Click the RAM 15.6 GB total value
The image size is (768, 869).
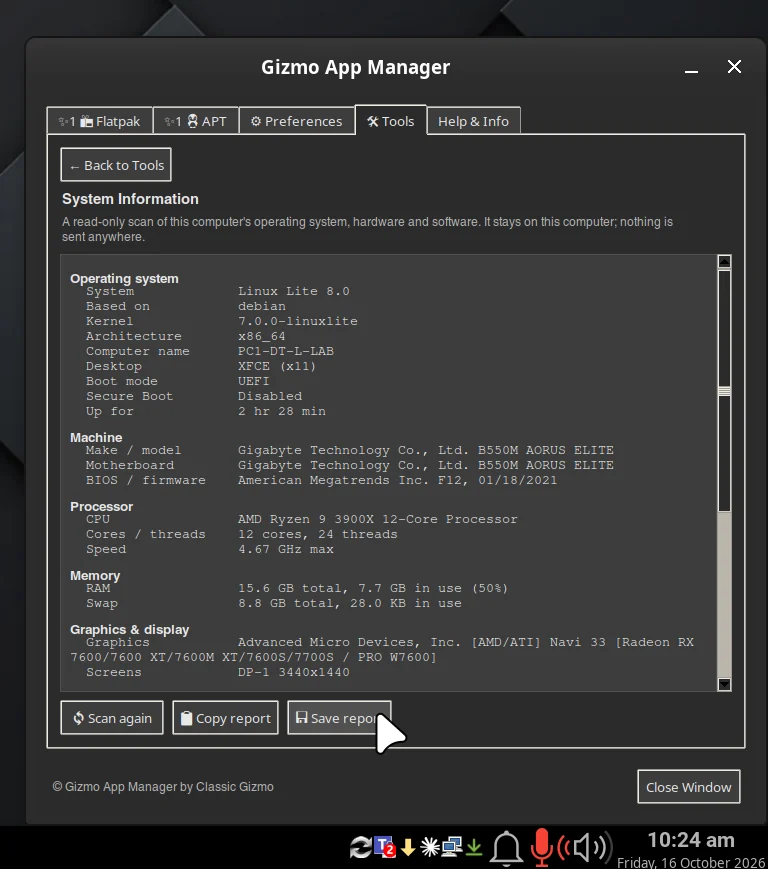[x=373, y=587]
